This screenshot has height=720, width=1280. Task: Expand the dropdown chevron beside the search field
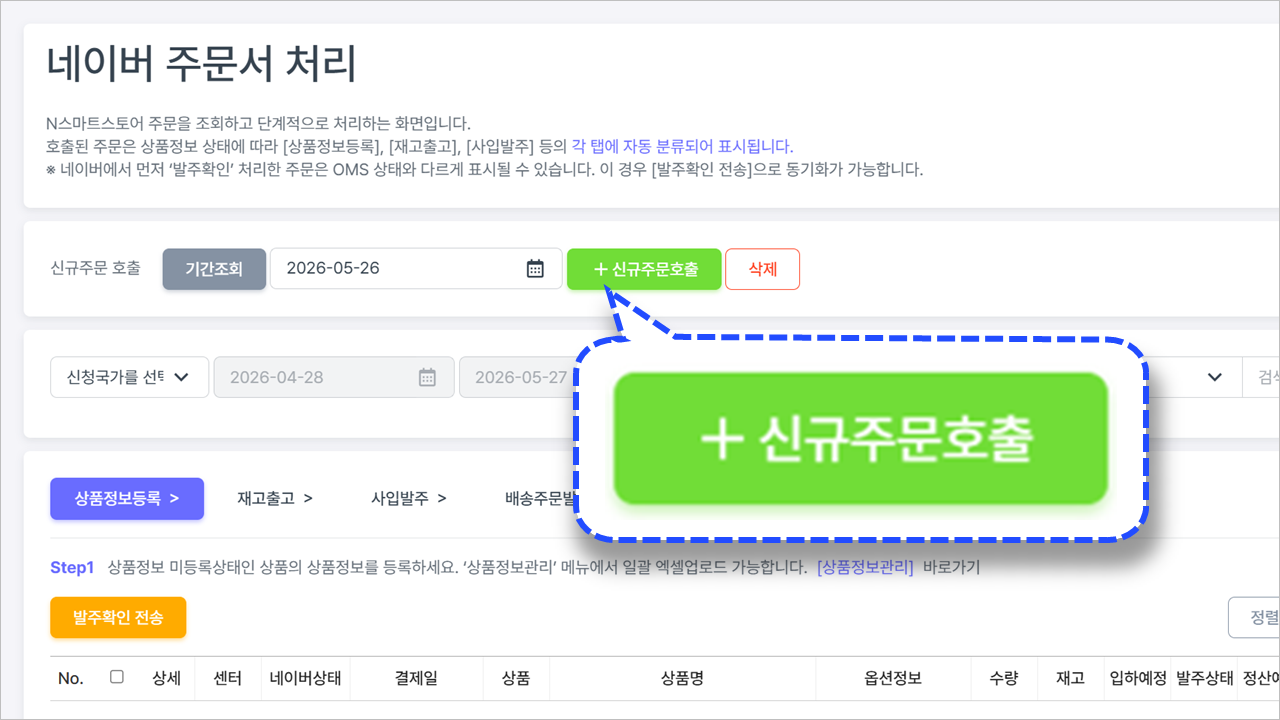point(1215,377)
